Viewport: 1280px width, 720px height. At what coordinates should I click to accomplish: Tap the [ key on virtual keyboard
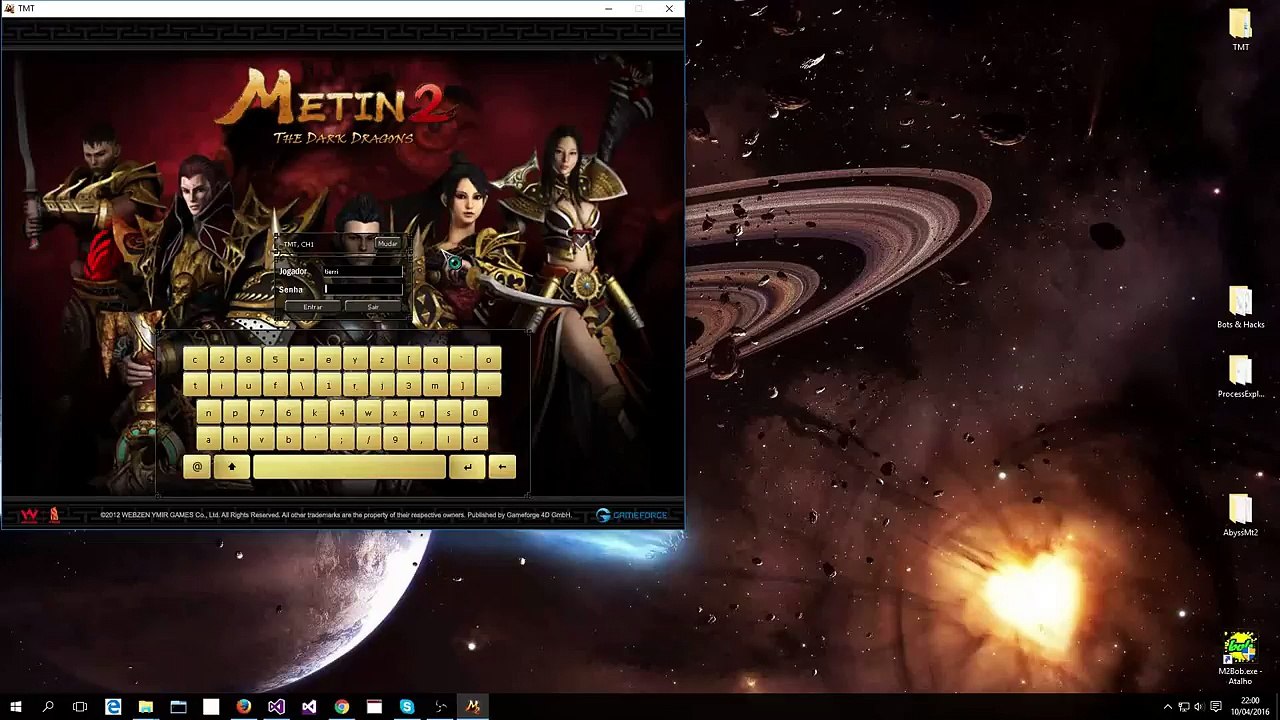pos(408,360)
